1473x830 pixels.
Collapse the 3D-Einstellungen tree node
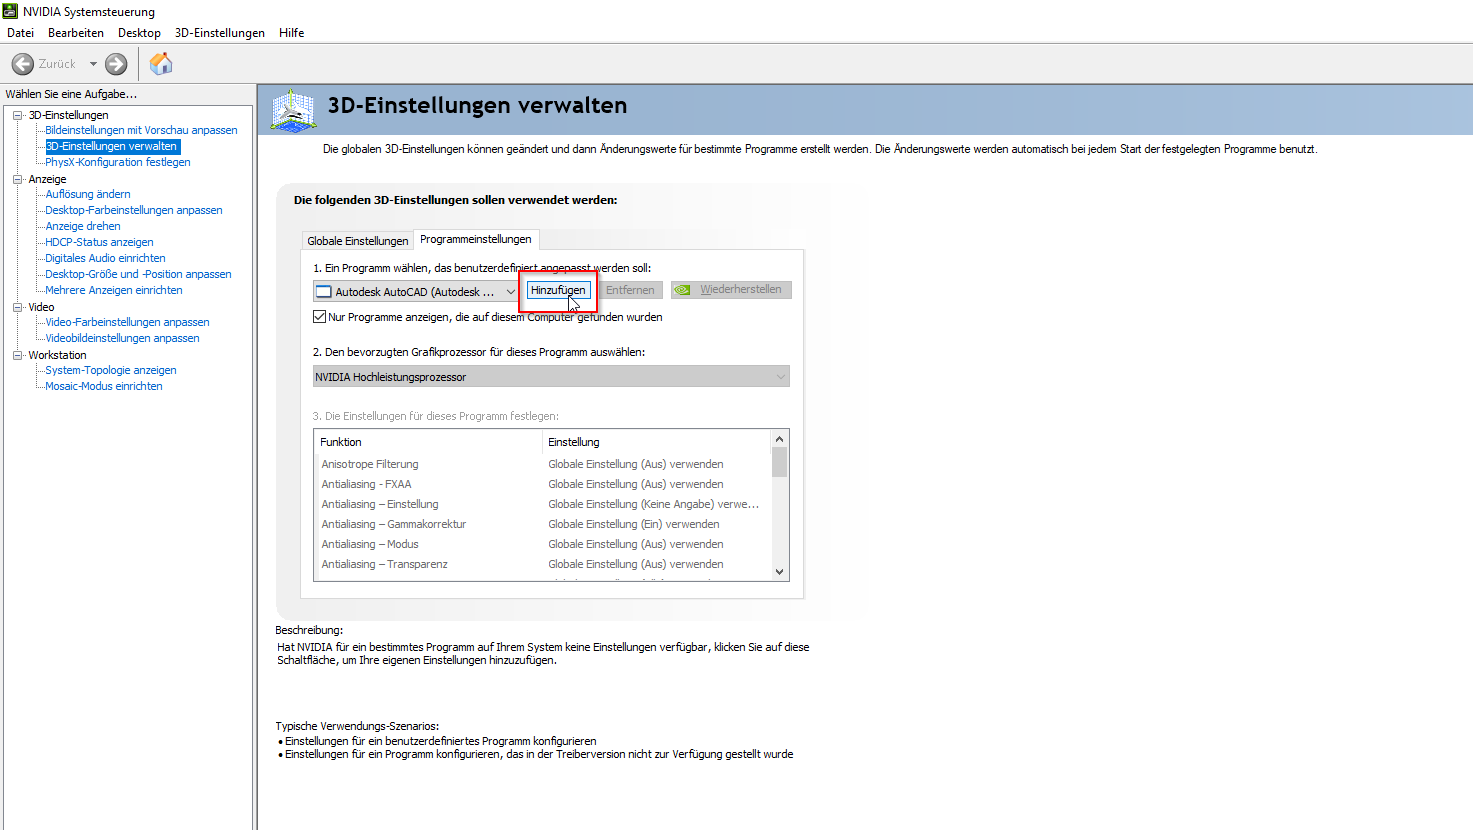(17, 115)
